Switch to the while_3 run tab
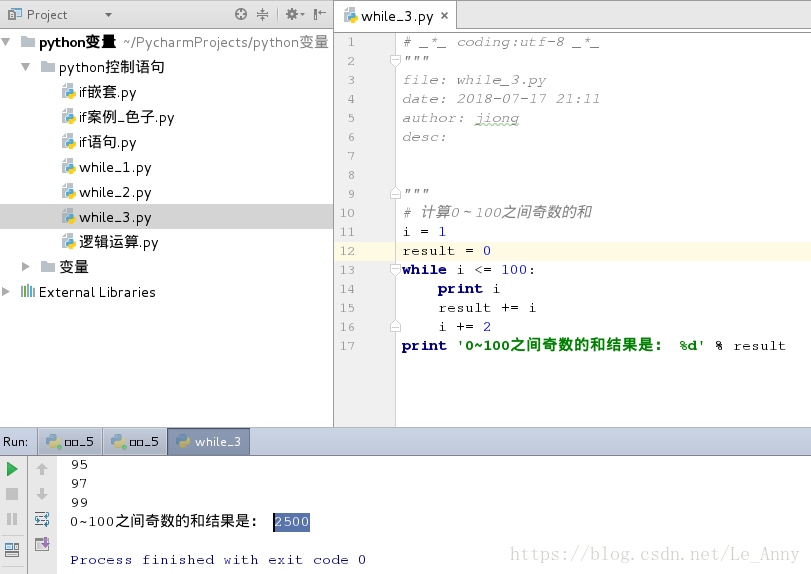This screenshot has height=574, width=811. (x=209, y=442)
